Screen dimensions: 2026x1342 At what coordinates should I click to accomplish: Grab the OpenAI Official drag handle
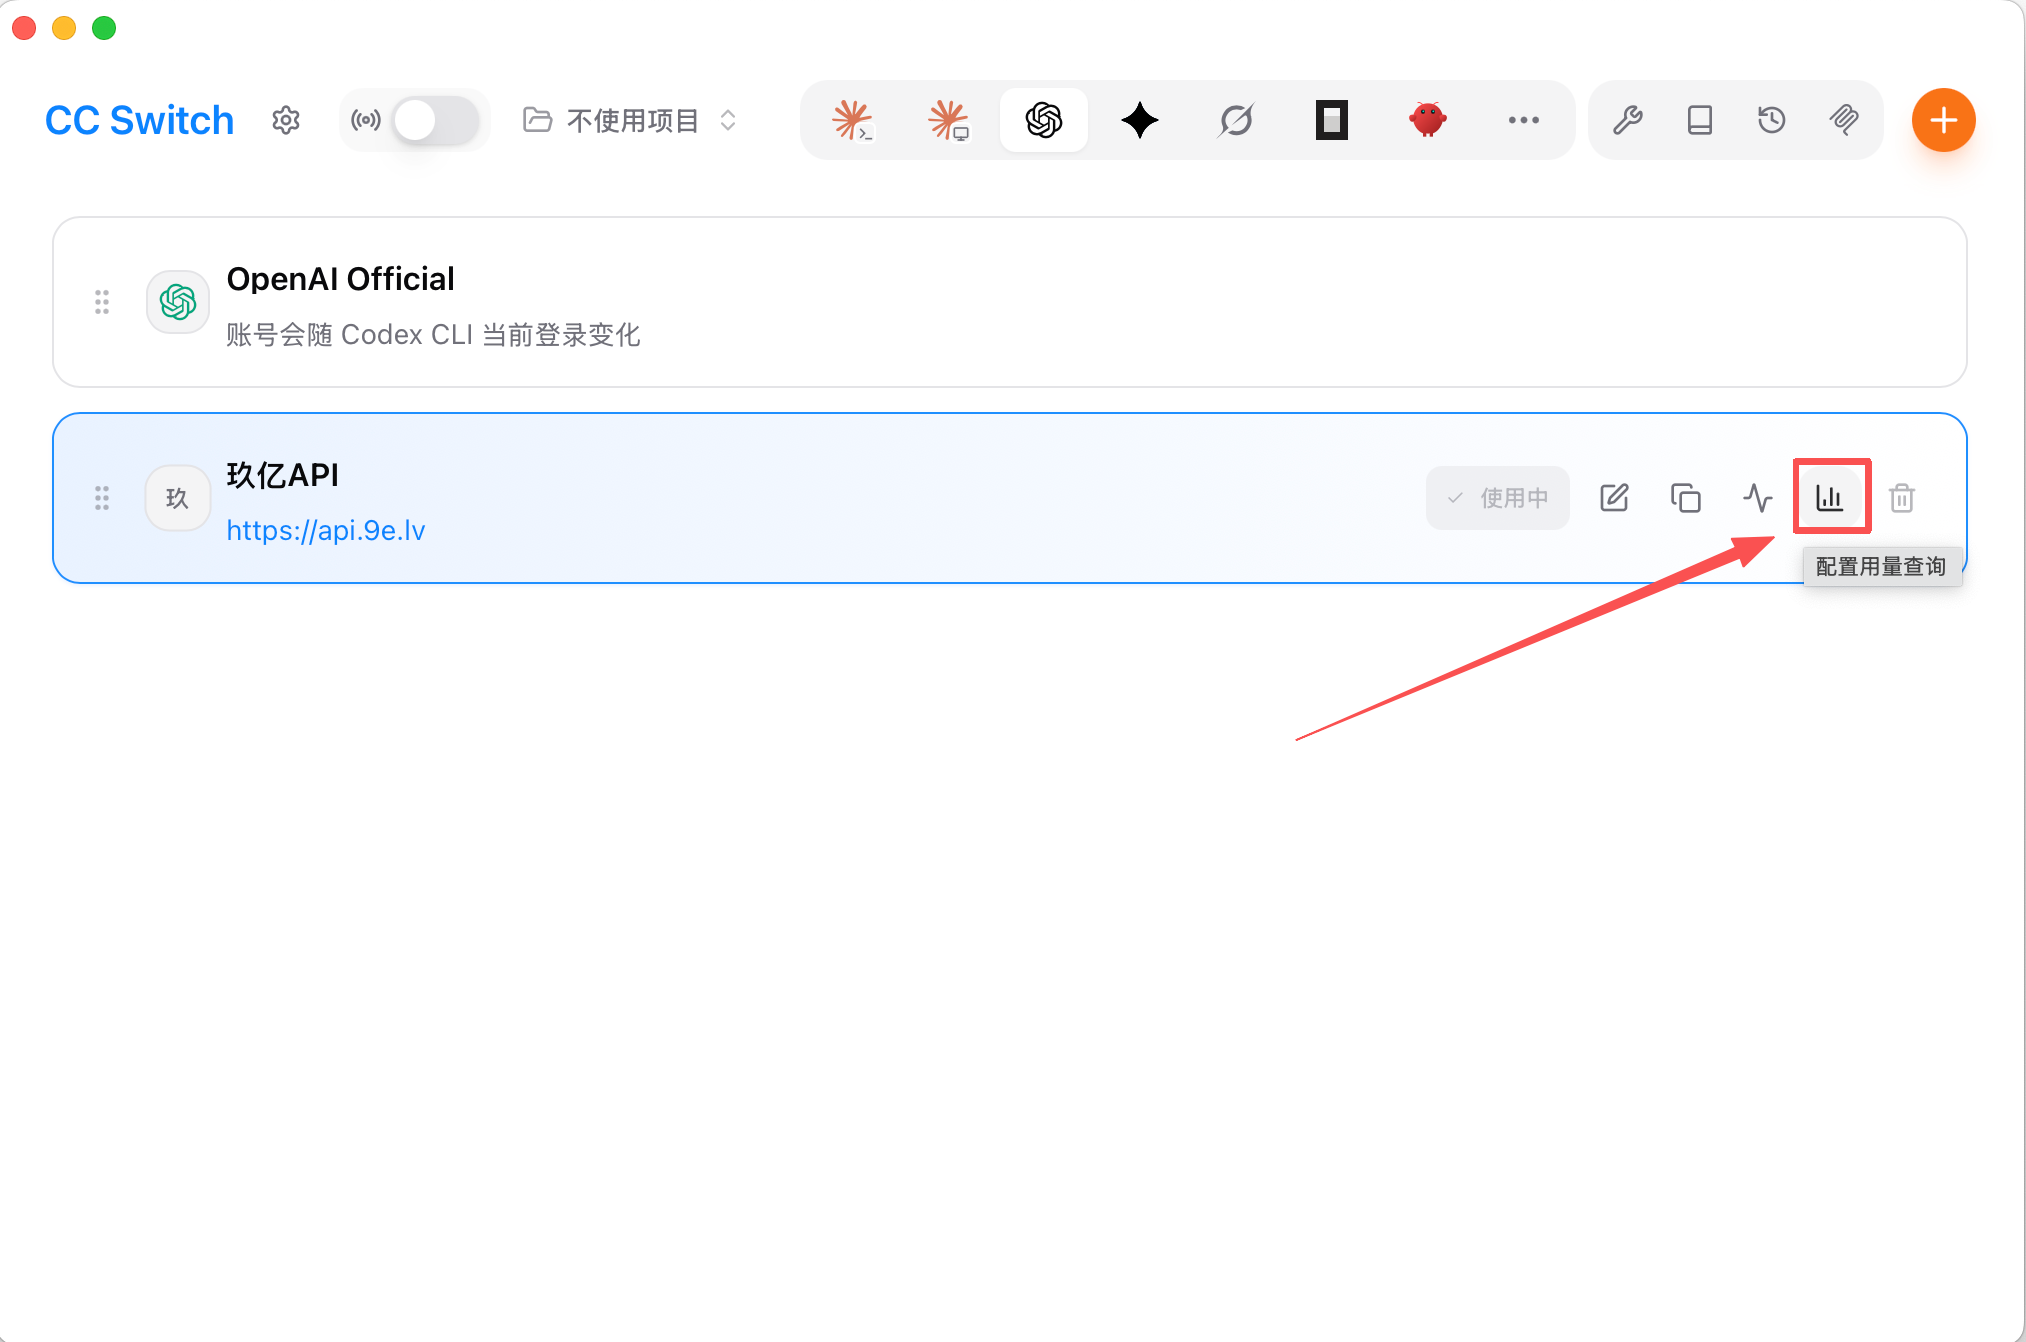[102, 302]
